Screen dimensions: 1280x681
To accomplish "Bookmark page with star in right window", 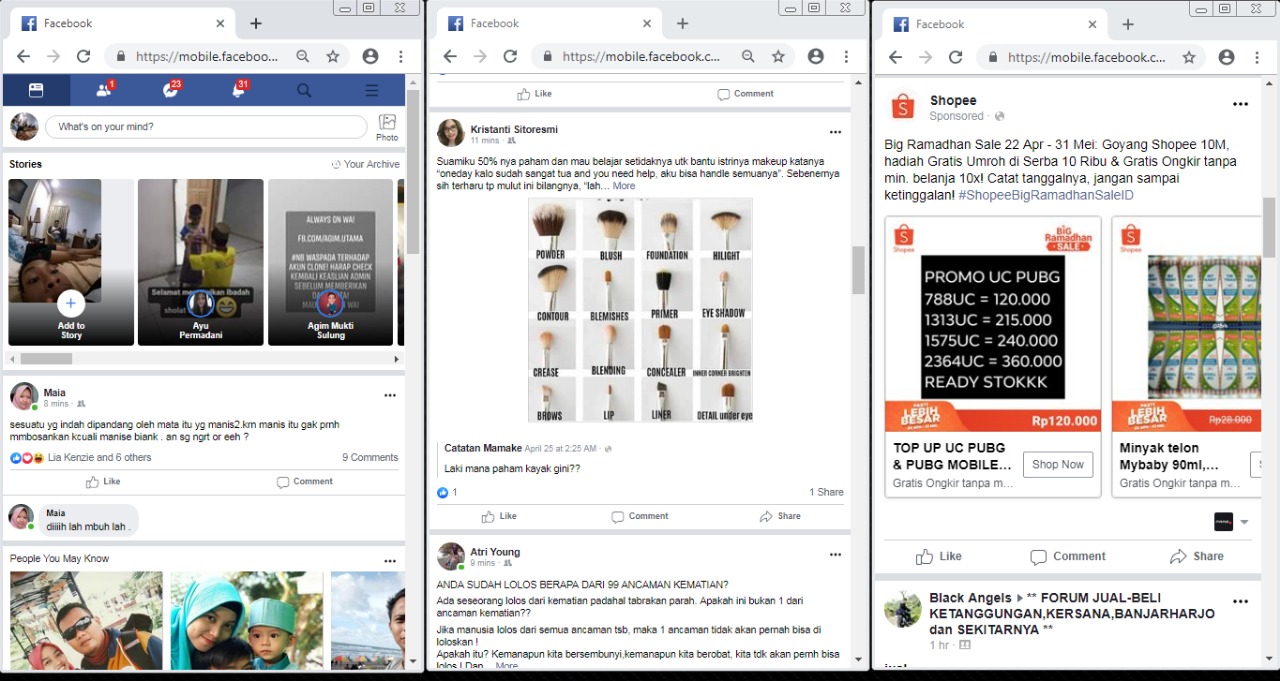I will tap(1189, 57).
